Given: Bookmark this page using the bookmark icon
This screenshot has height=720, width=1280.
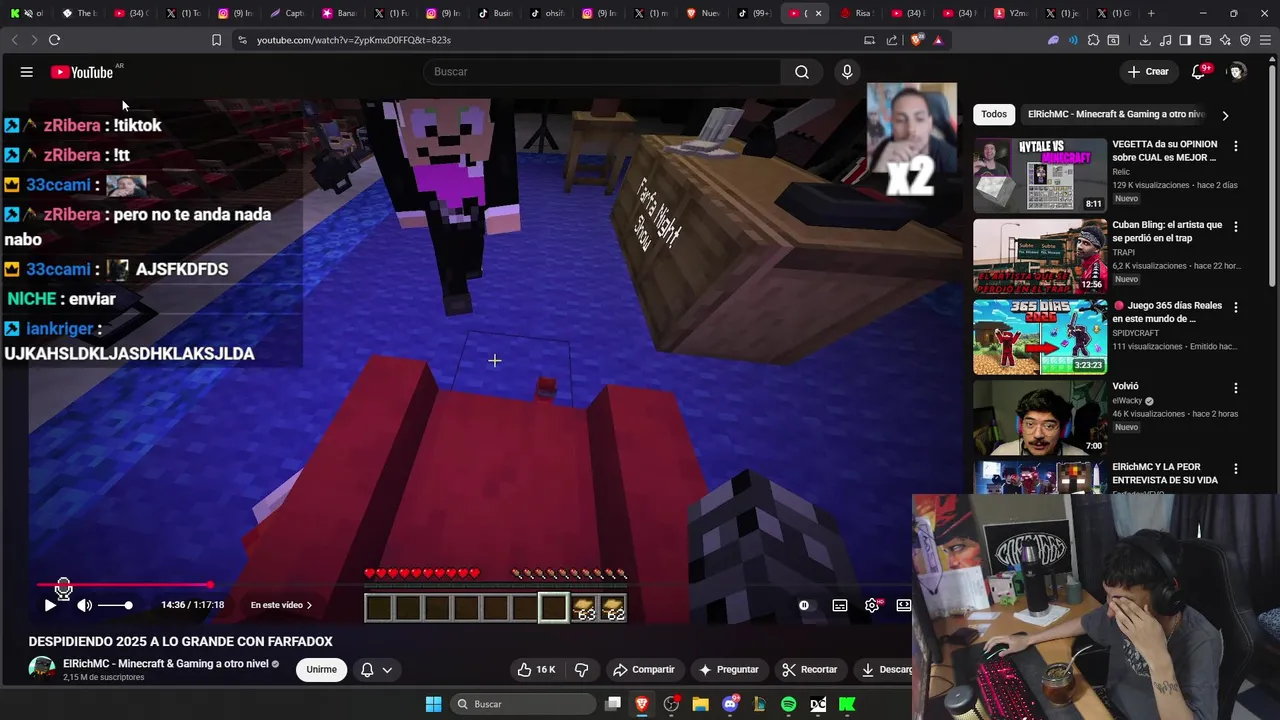Looking at the screenshot, I should coord(216,40).
